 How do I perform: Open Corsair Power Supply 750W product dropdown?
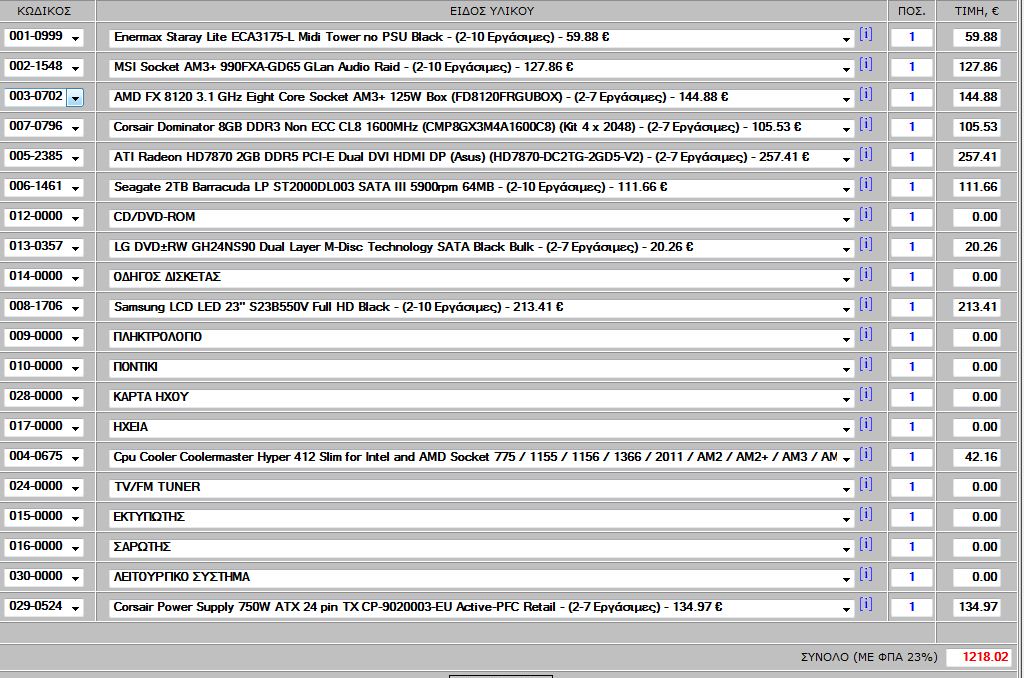(846, 609)
